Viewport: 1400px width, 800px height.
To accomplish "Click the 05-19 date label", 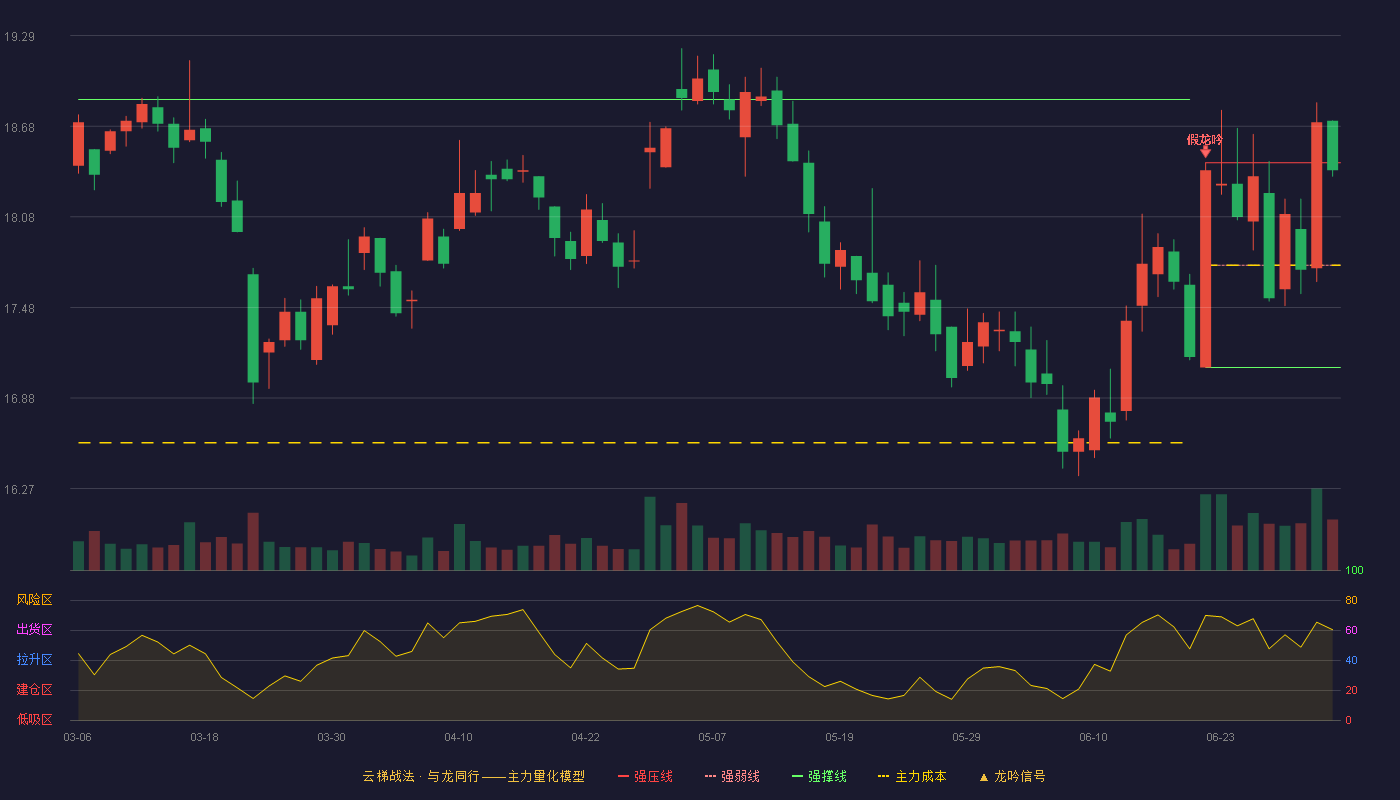I will point(839,737).
